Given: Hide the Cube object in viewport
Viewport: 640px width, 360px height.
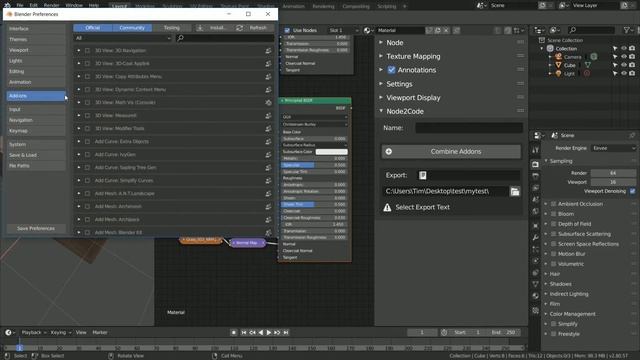Looking at the screenshot, I should coord(624,65).
